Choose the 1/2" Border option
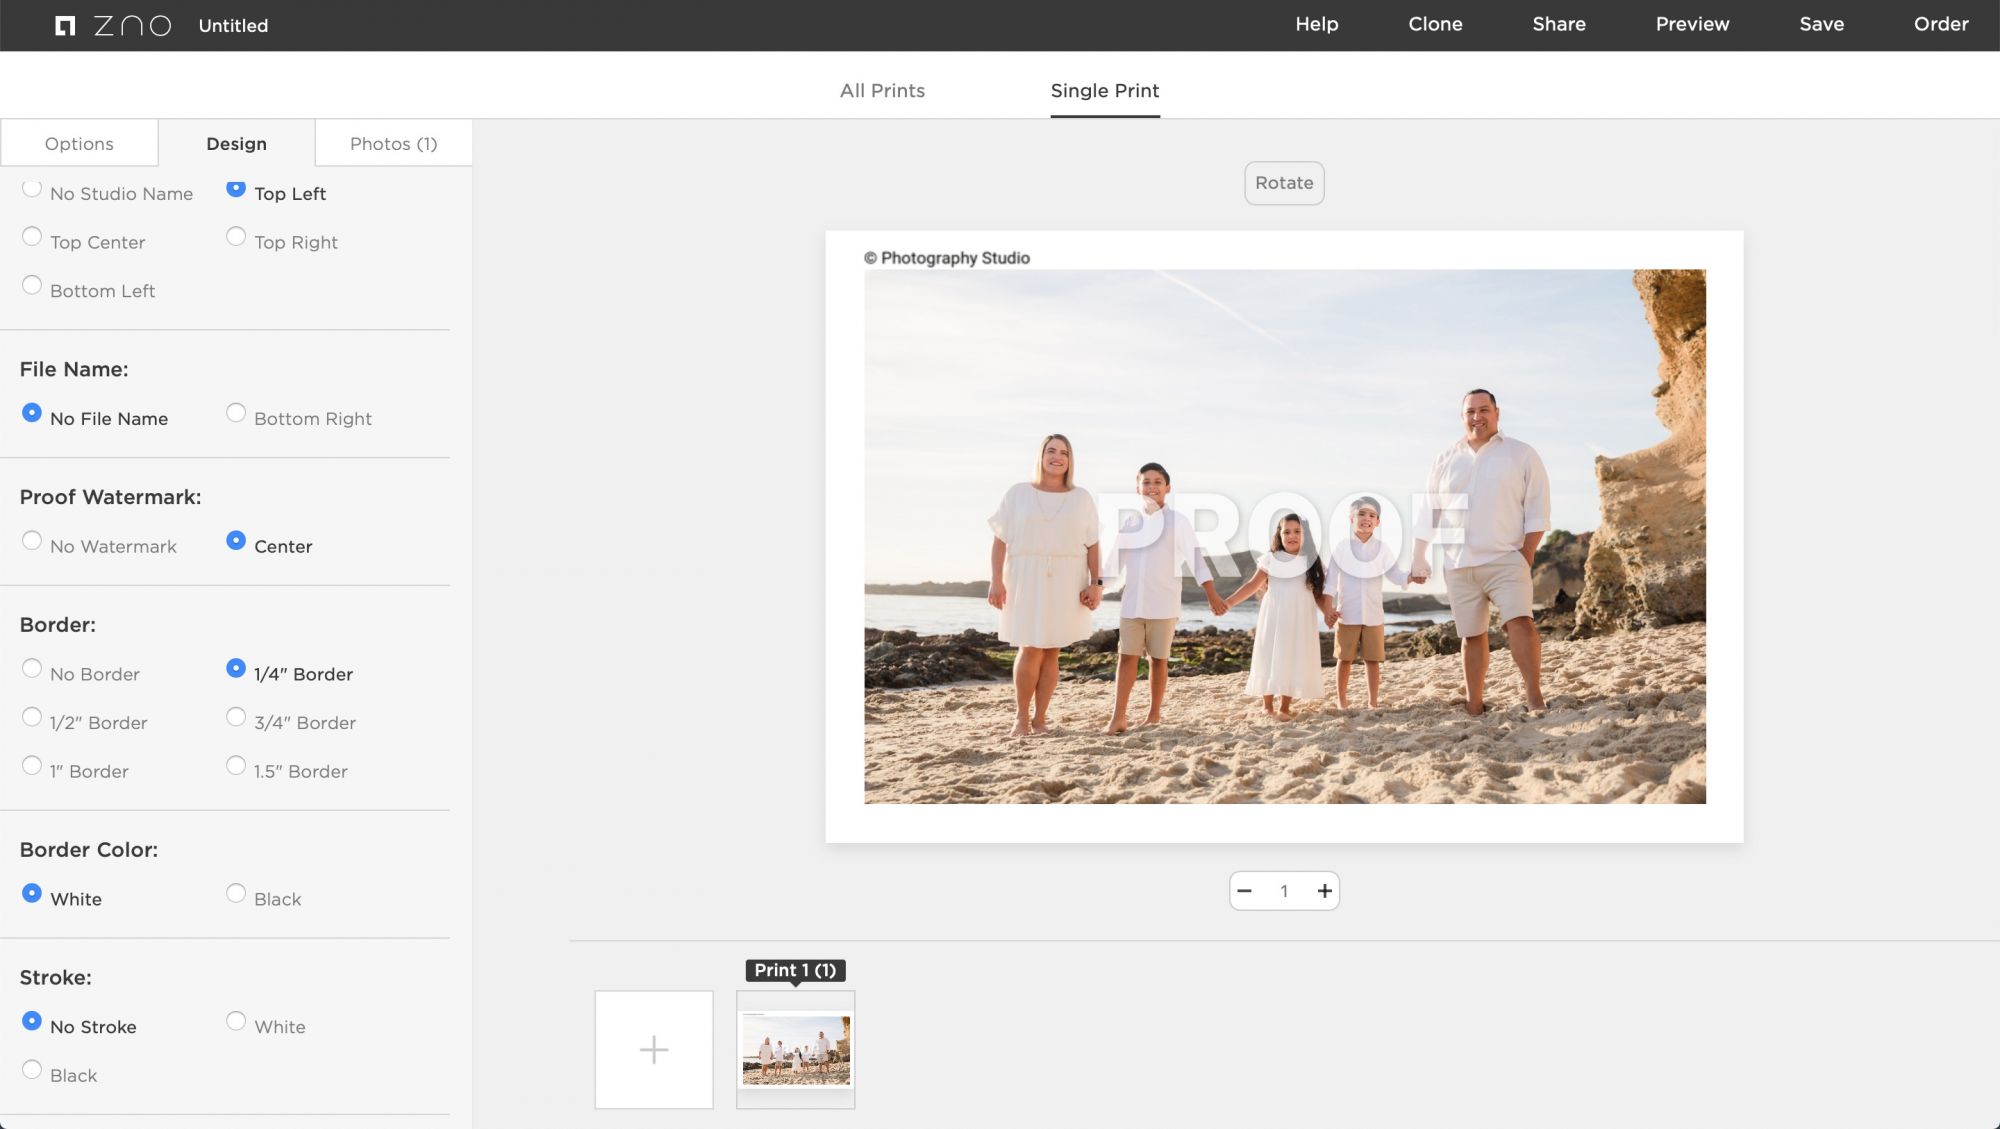 [x=32, y=717]
